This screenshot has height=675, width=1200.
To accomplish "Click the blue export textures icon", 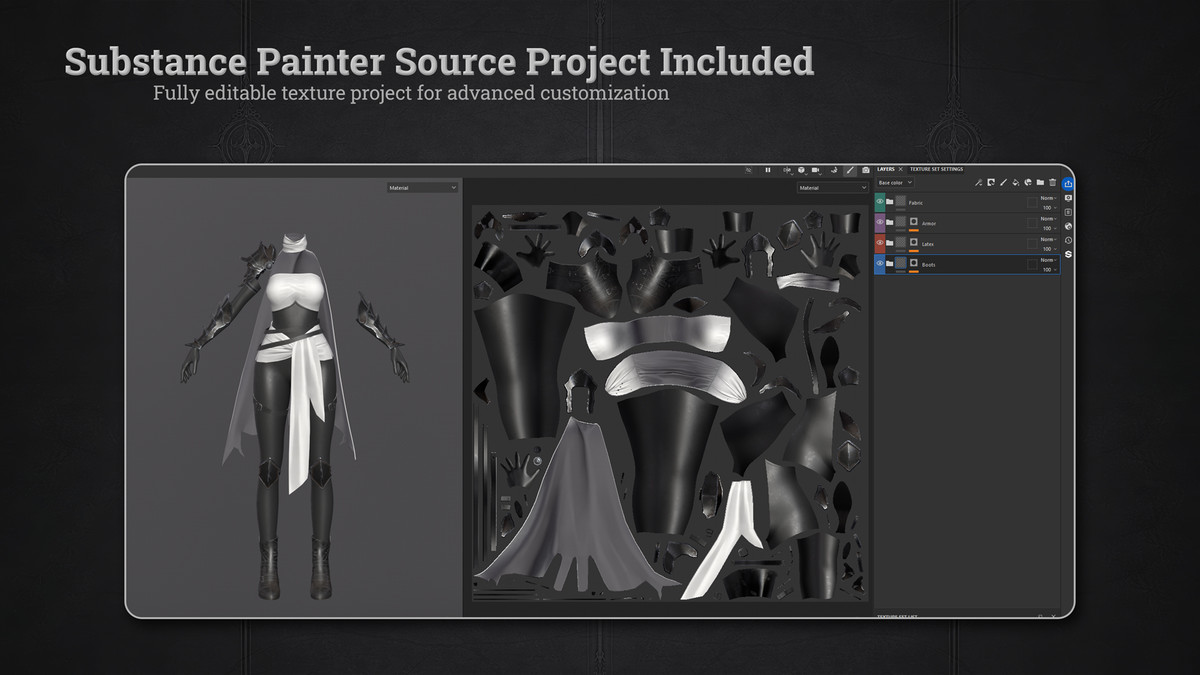I will click(1068, 183).
